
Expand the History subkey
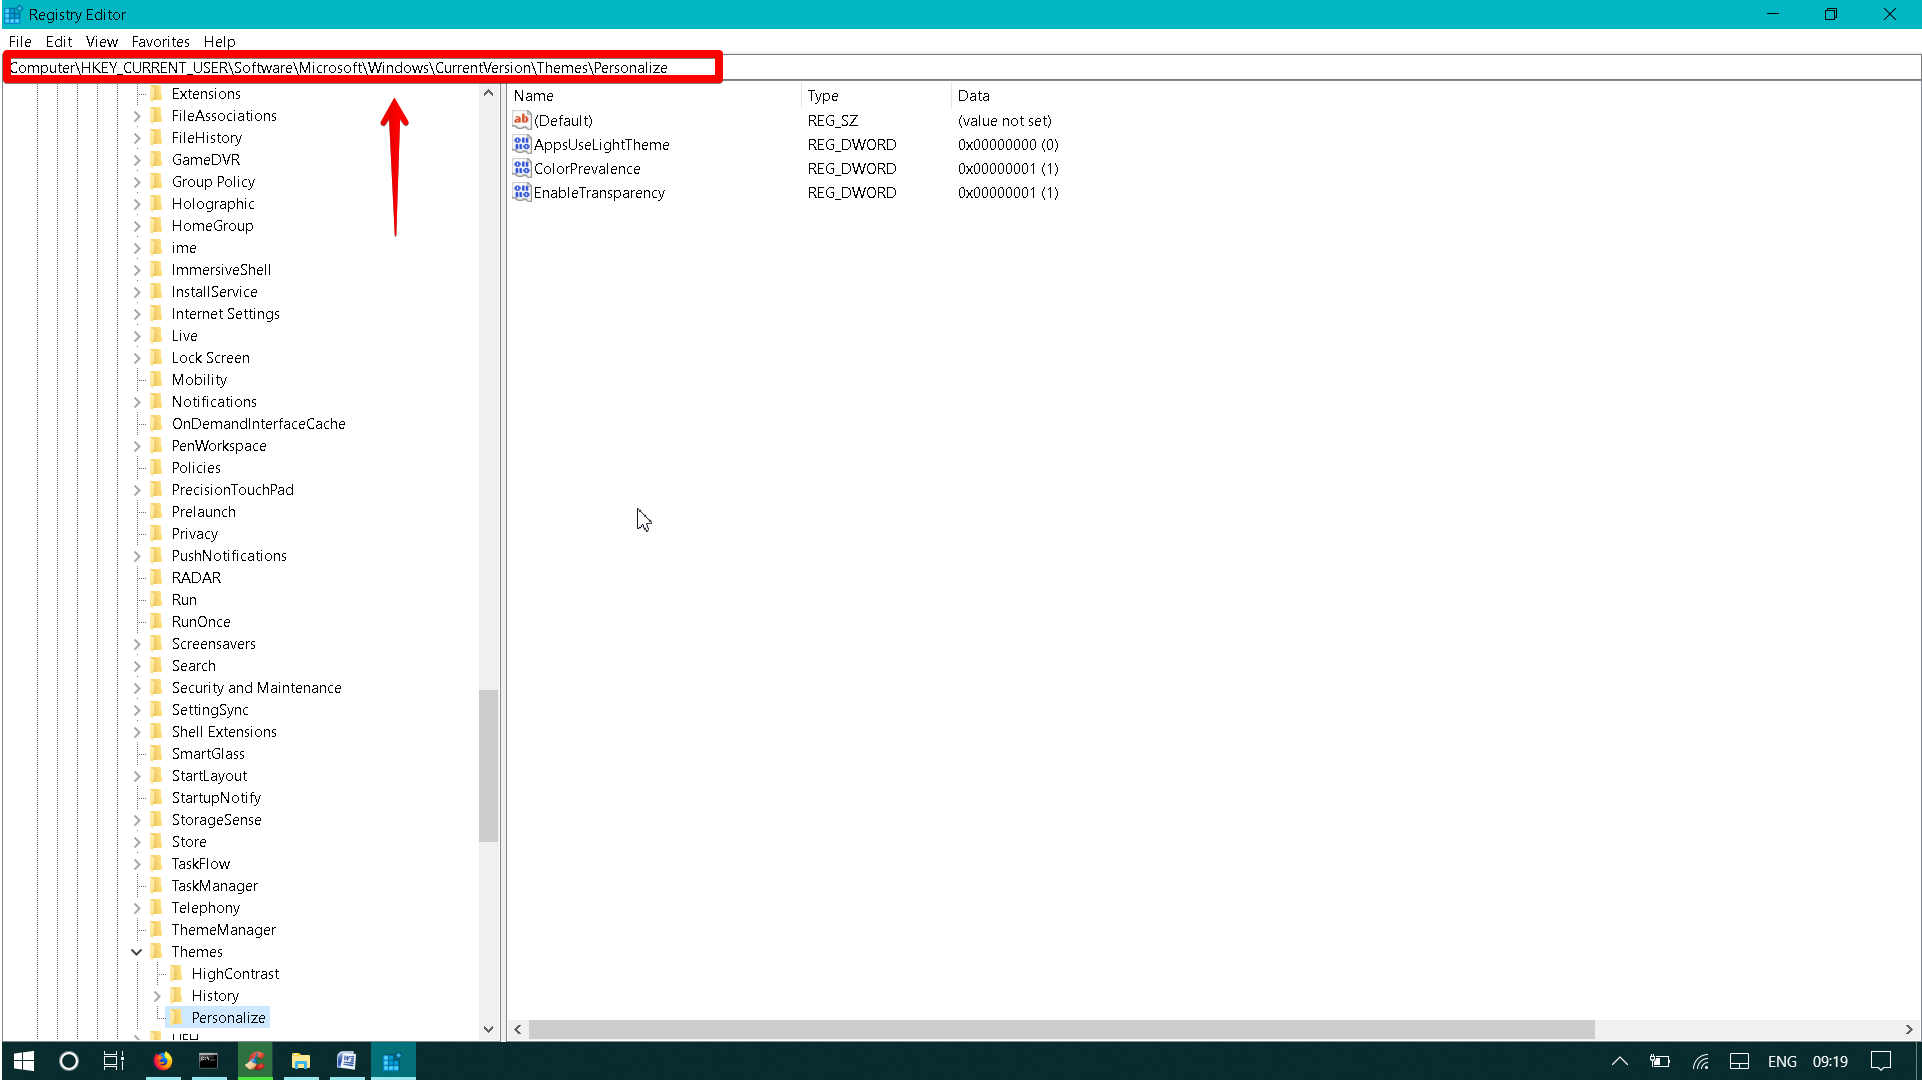[x=157, y=996]
